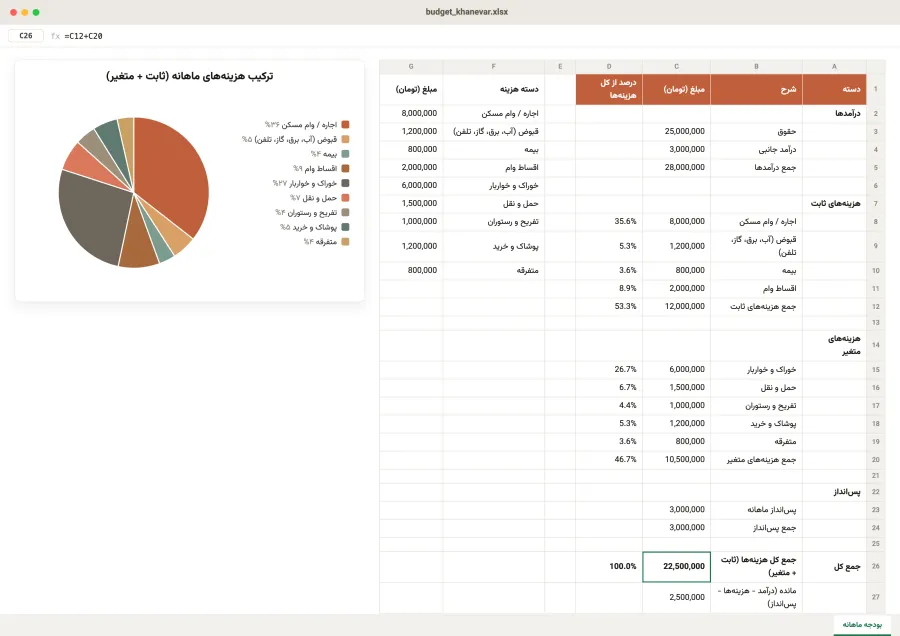900x636 pixels.
Task: Select the column F header
Action: (494, 67)
